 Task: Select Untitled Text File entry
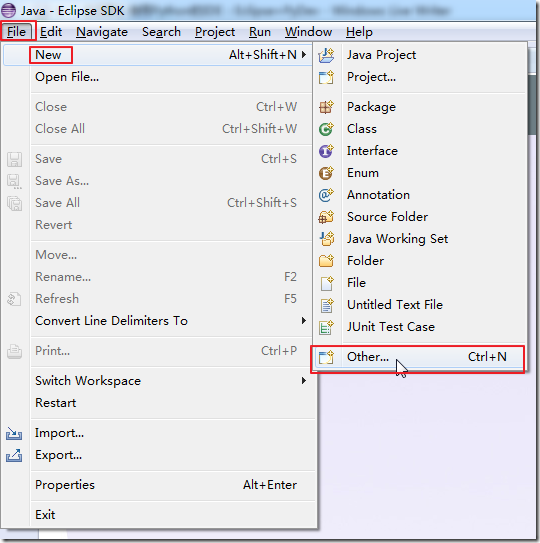(x=421, y=305)
